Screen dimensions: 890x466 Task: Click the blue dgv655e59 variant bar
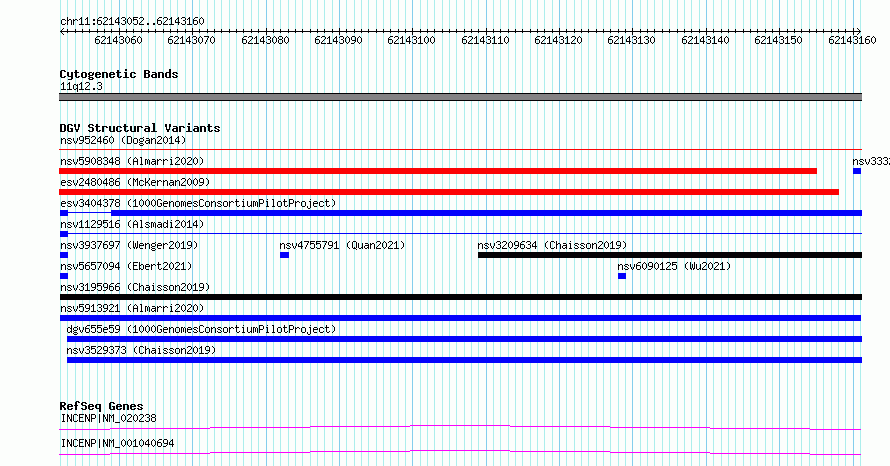pyautogui.click(x=464, y=339)
